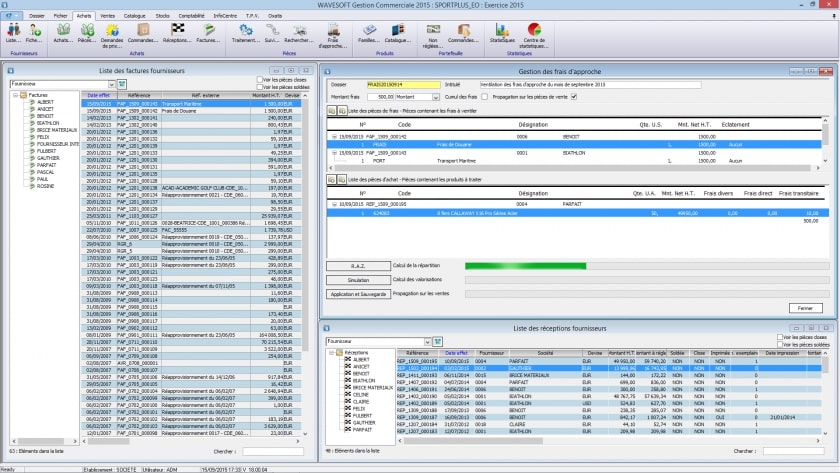840x473 pixels.
Task: Click second icon above Liste des pièces d'achat
Action: [341, 179]
